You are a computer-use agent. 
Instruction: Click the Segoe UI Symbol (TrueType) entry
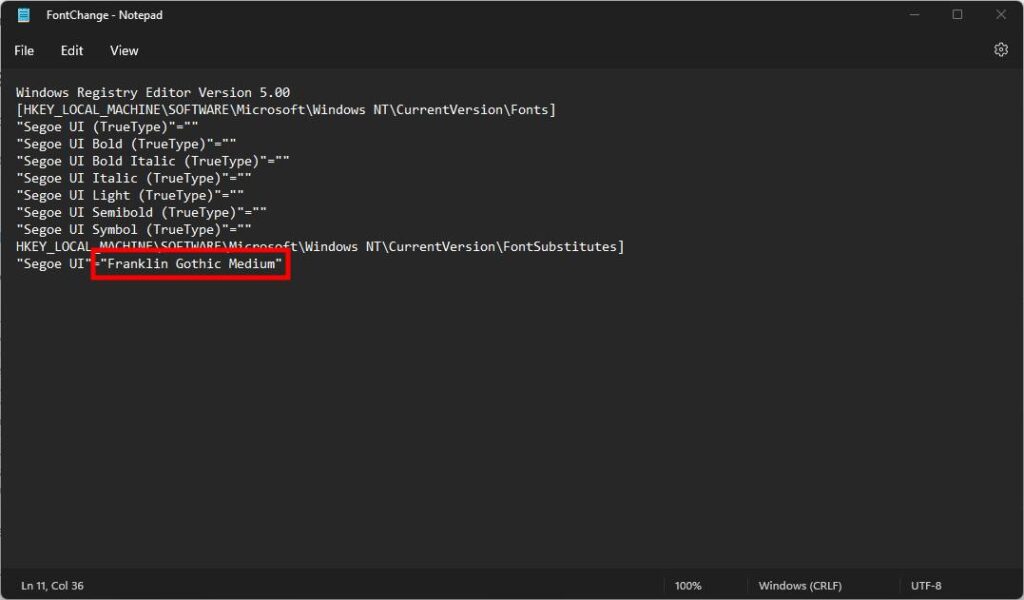pos(136,229)
